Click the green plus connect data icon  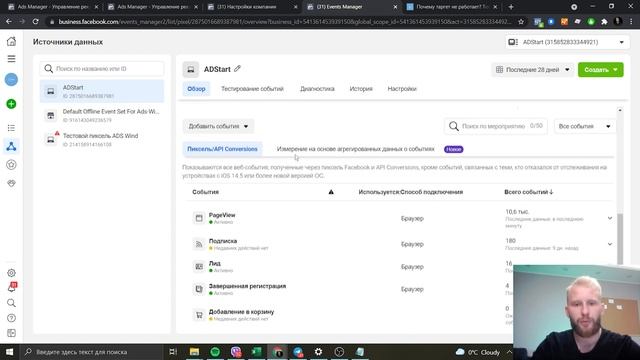(x=11, y=104)
